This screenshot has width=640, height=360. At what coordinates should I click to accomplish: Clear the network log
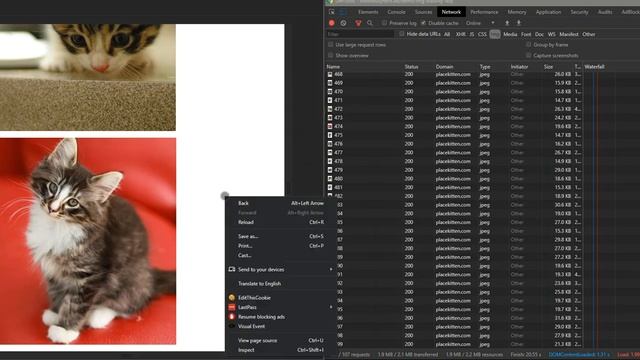343,23
